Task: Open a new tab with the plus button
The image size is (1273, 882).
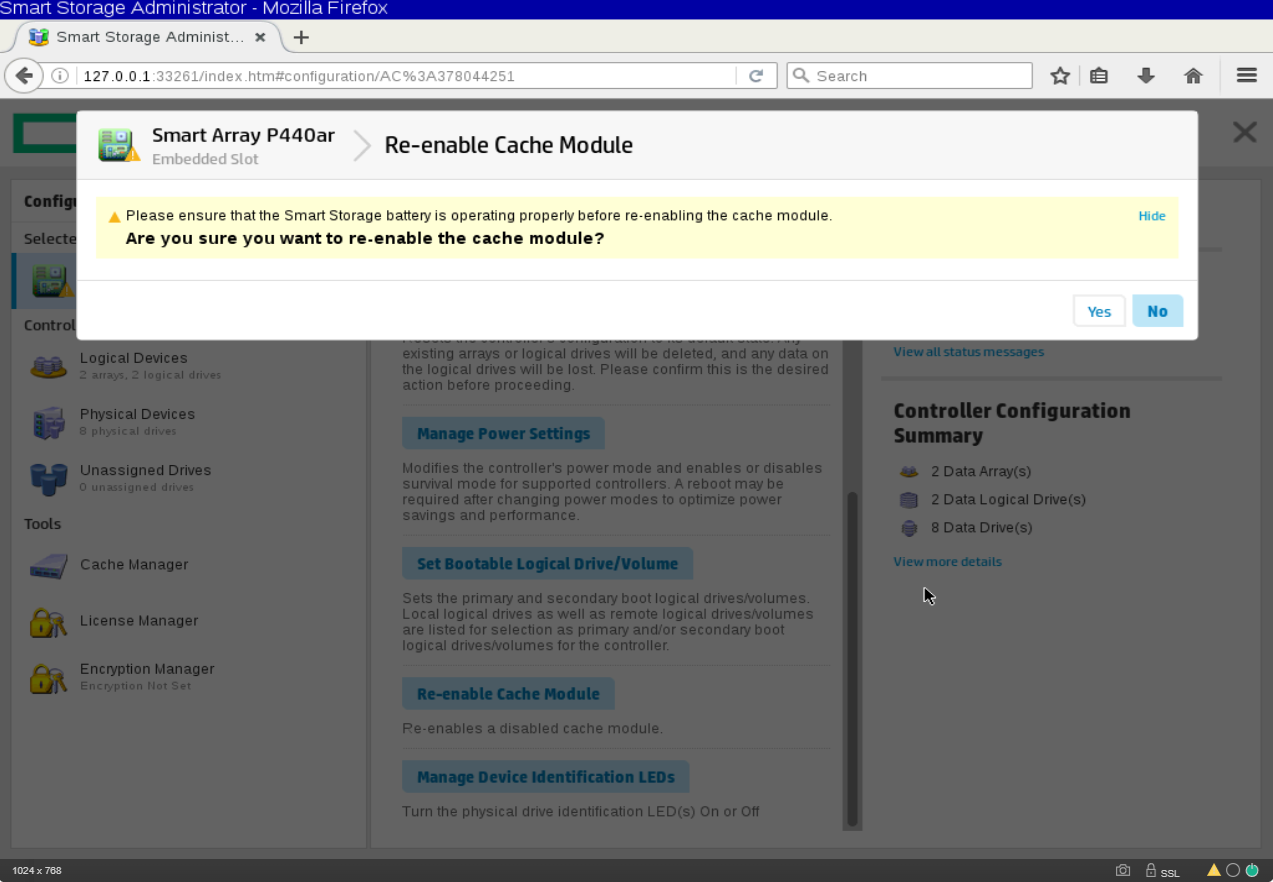Action: coord(300,37)
